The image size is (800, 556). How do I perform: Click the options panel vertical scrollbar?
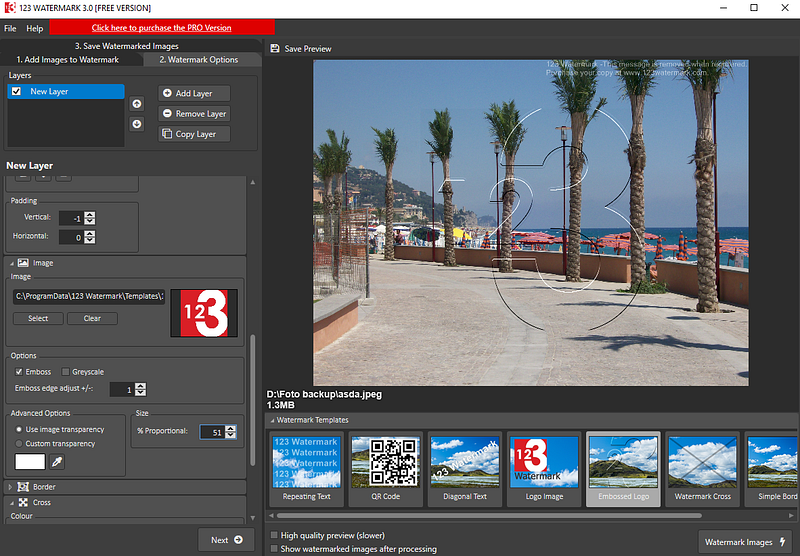click(x=253, y=400)
